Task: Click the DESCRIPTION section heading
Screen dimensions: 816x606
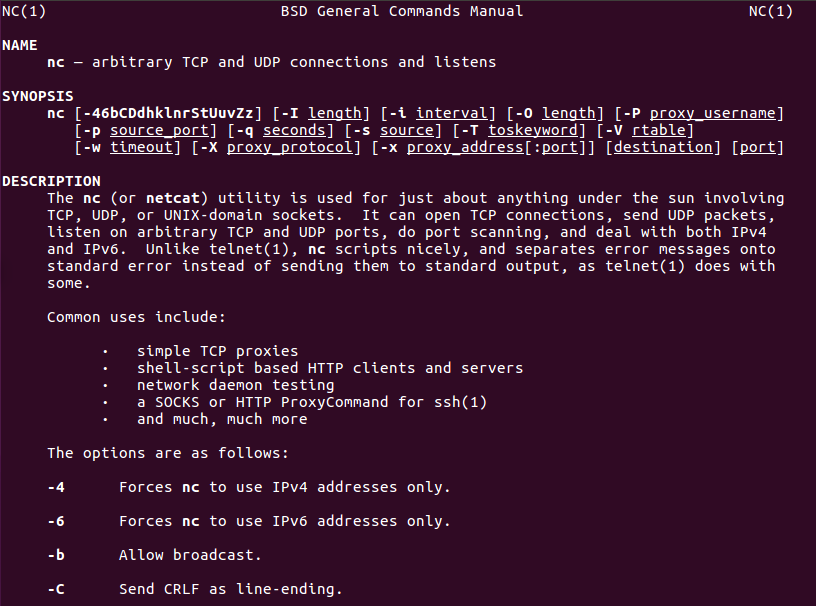Action: (x=51, y=181)
